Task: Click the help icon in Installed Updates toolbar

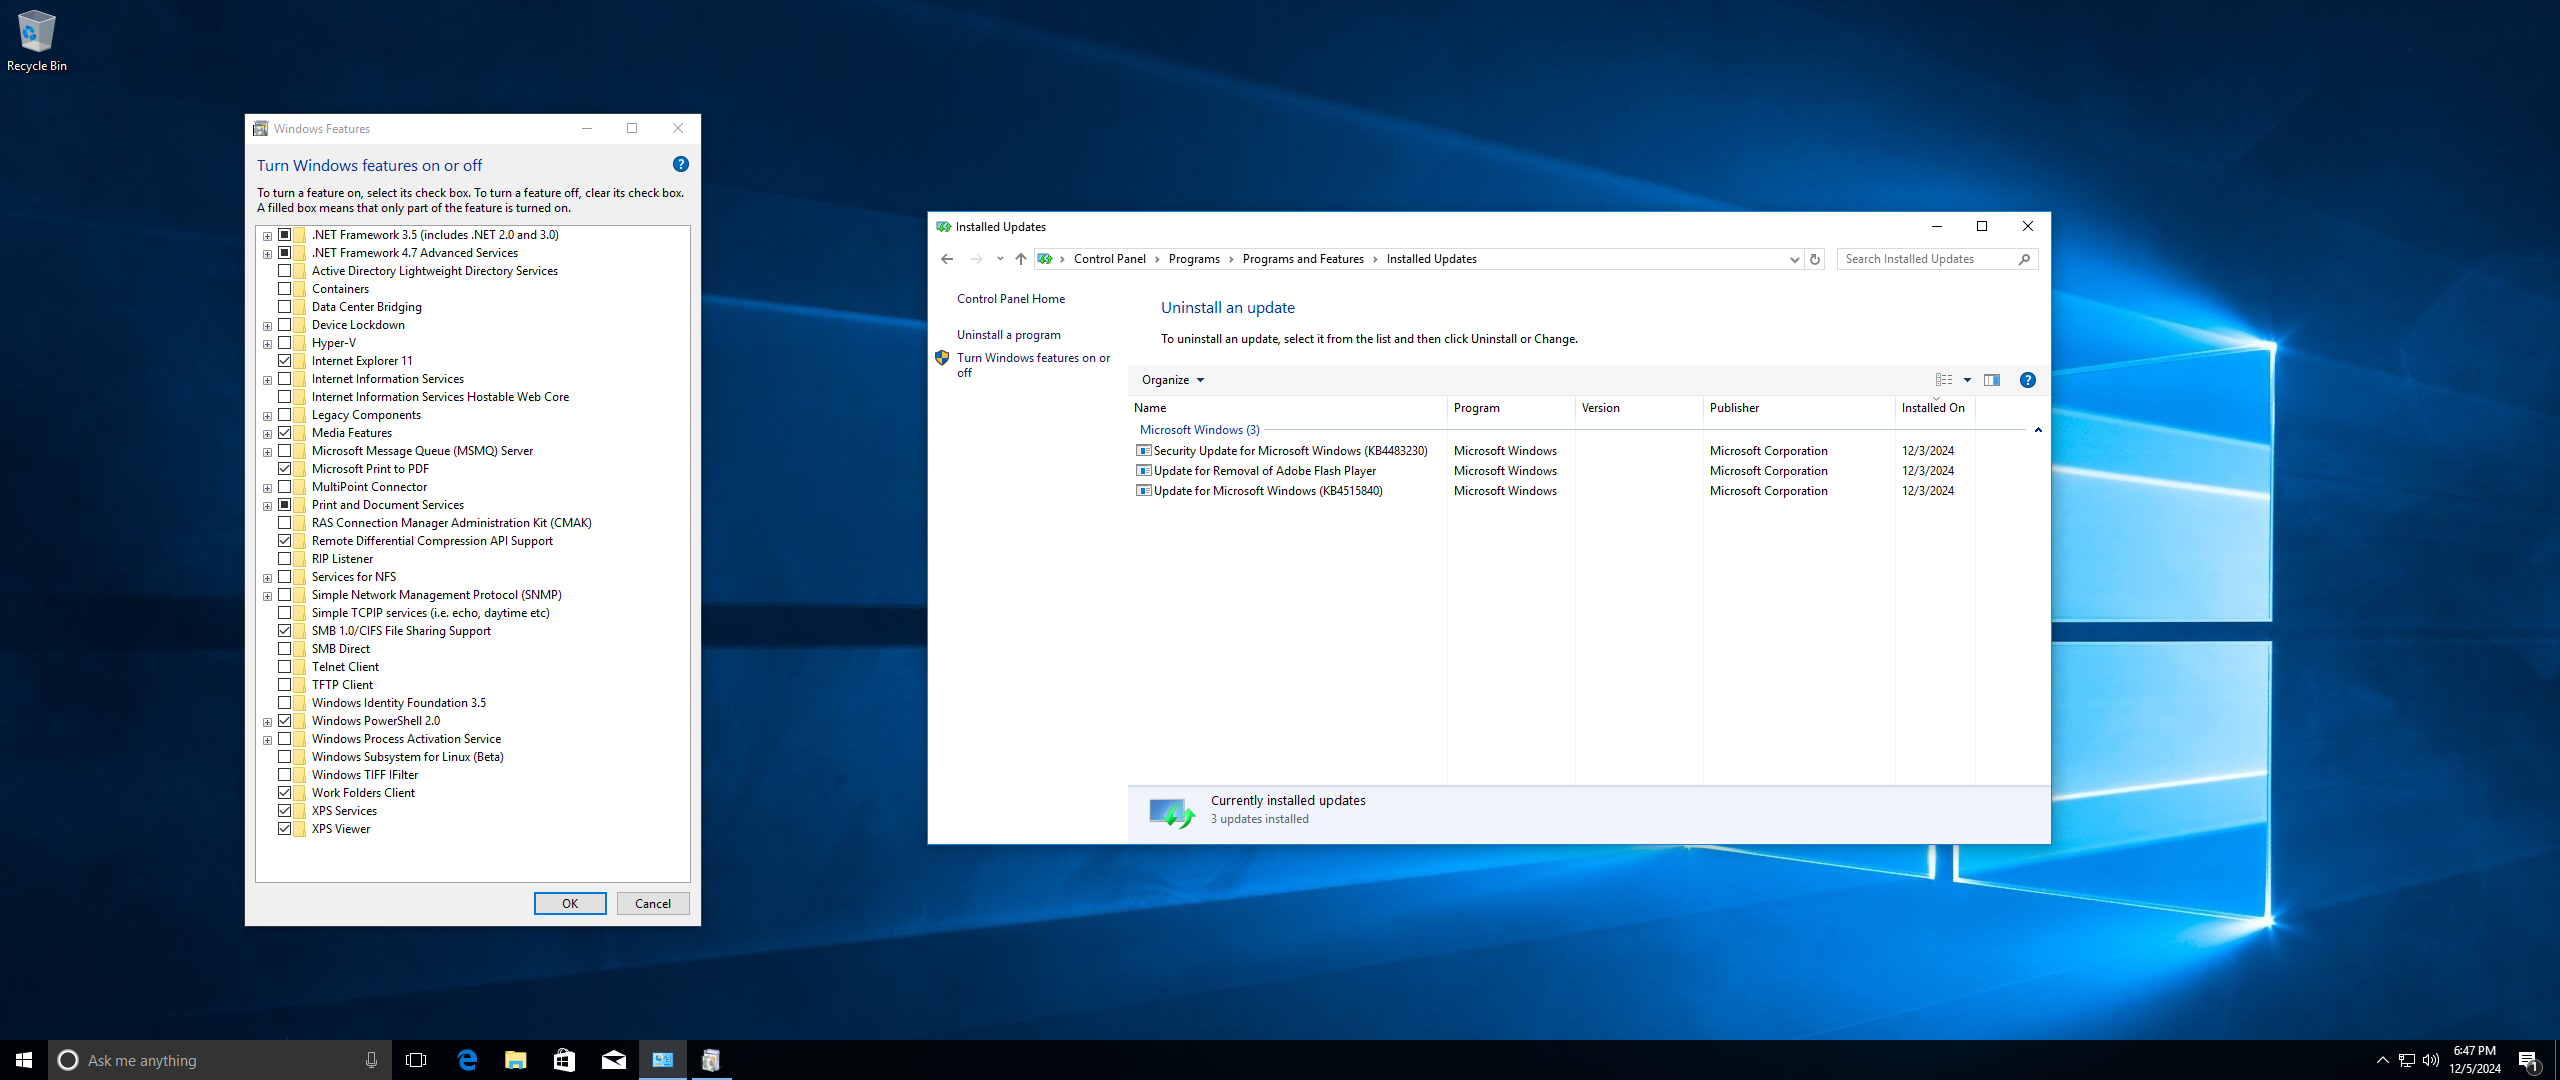Action: (2027, 380)
